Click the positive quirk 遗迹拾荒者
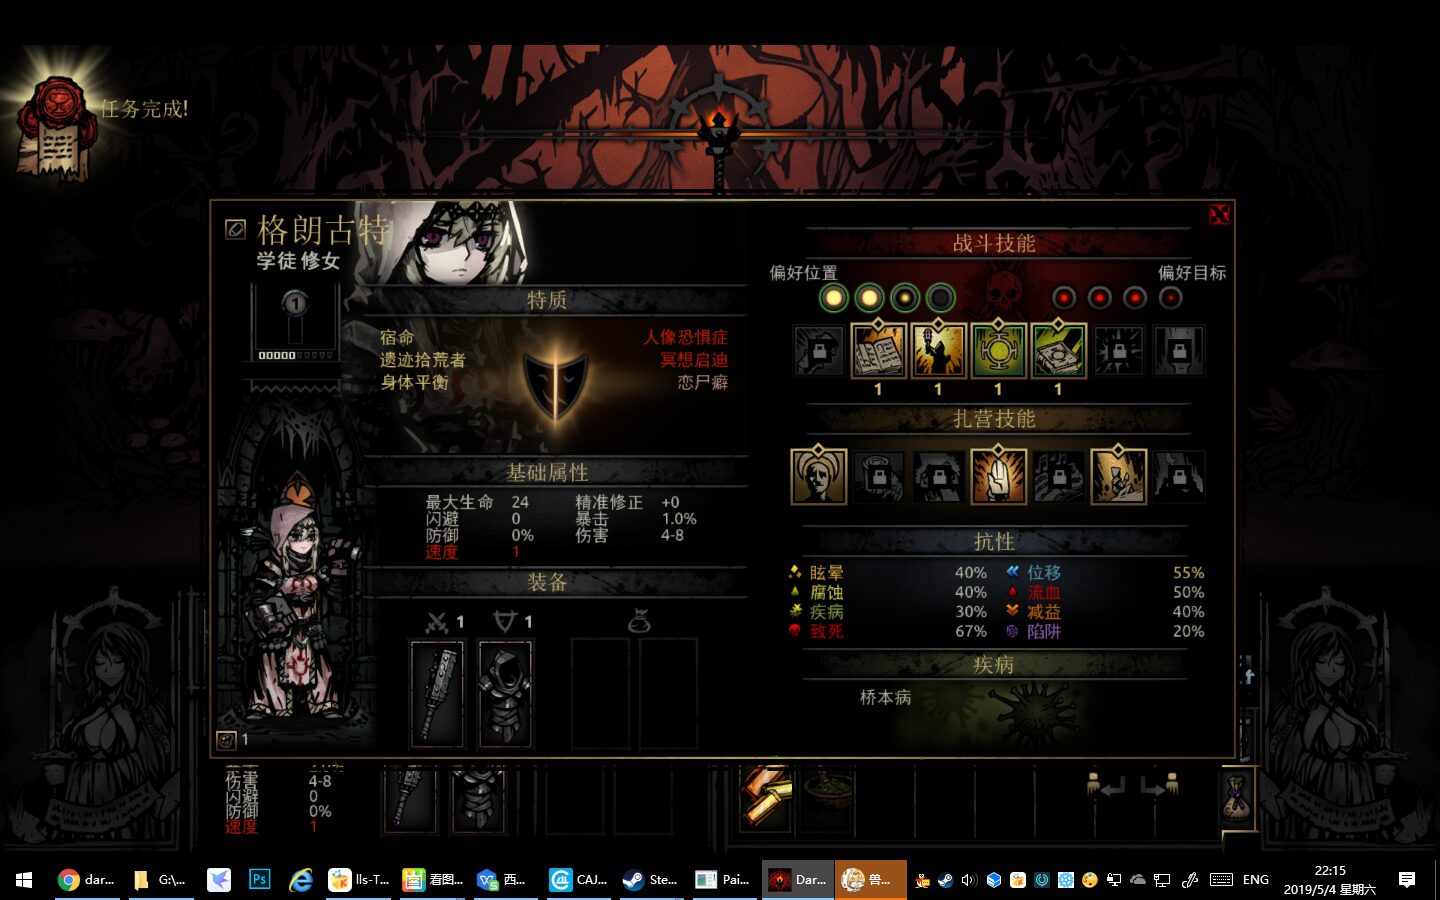 click(423, 360)
